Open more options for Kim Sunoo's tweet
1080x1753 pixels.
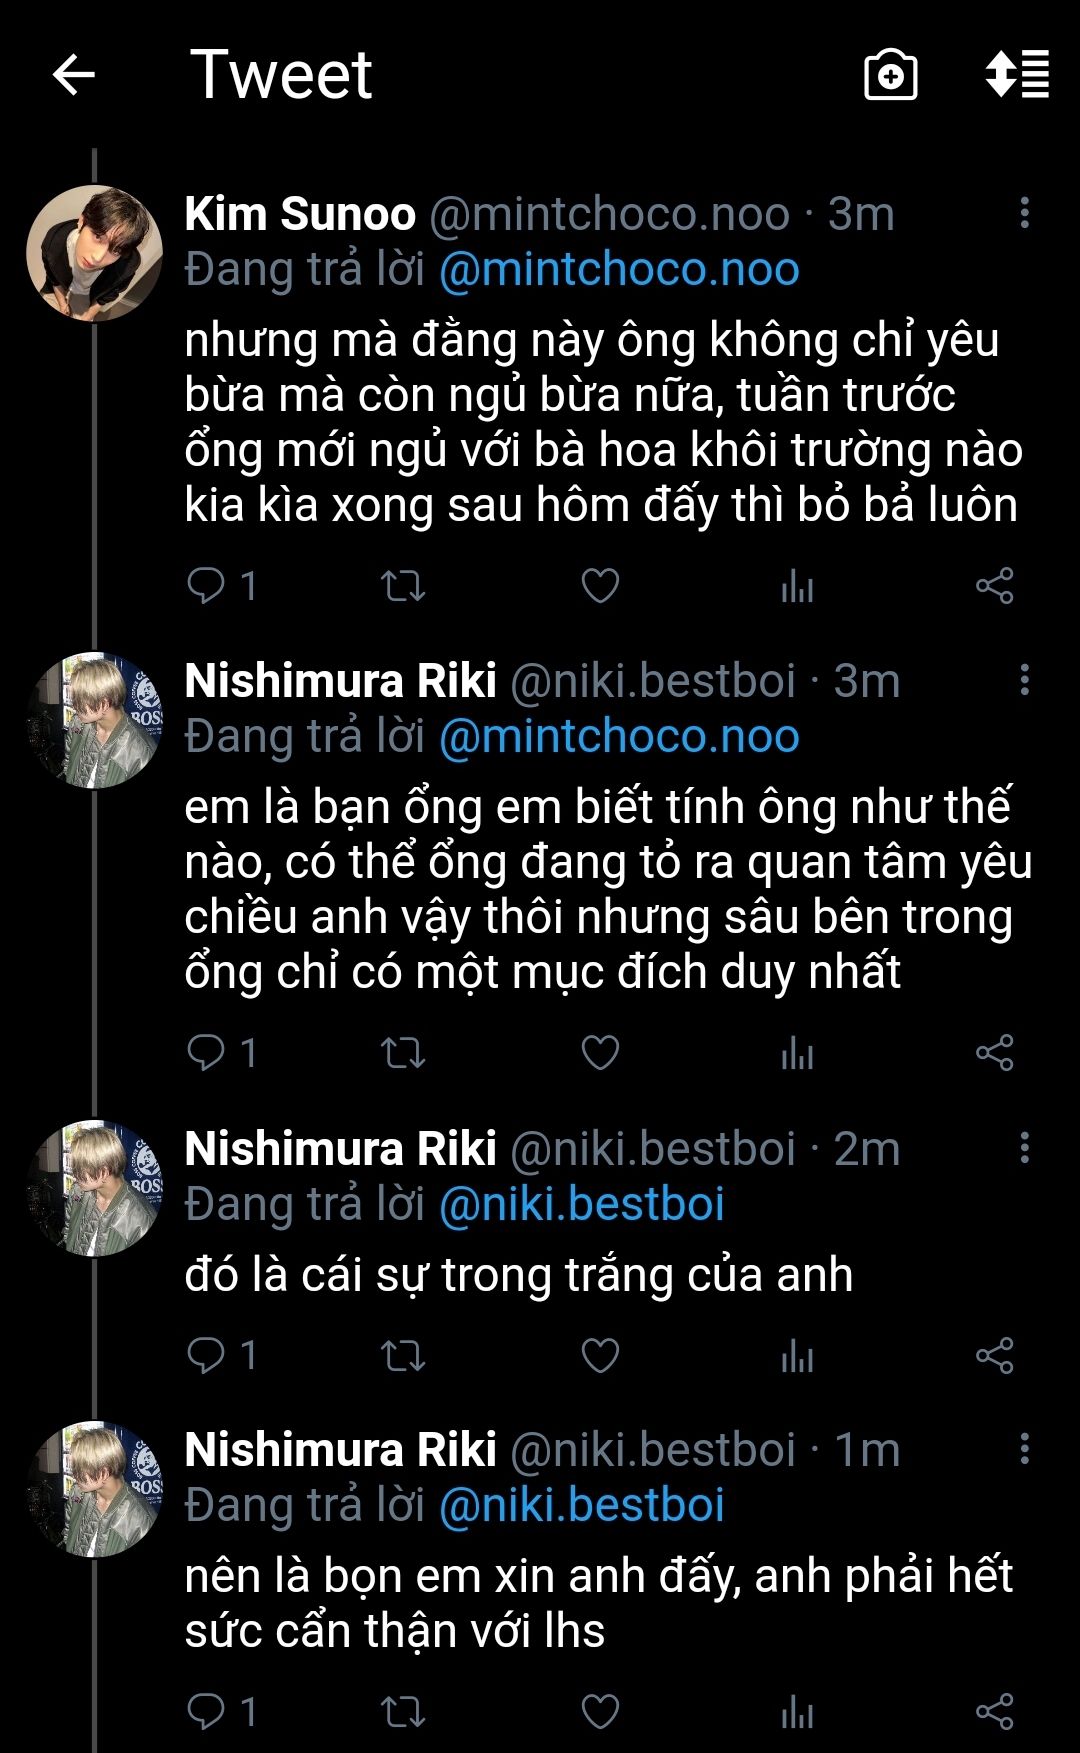pyautogui.click(x=1024, y=213)
